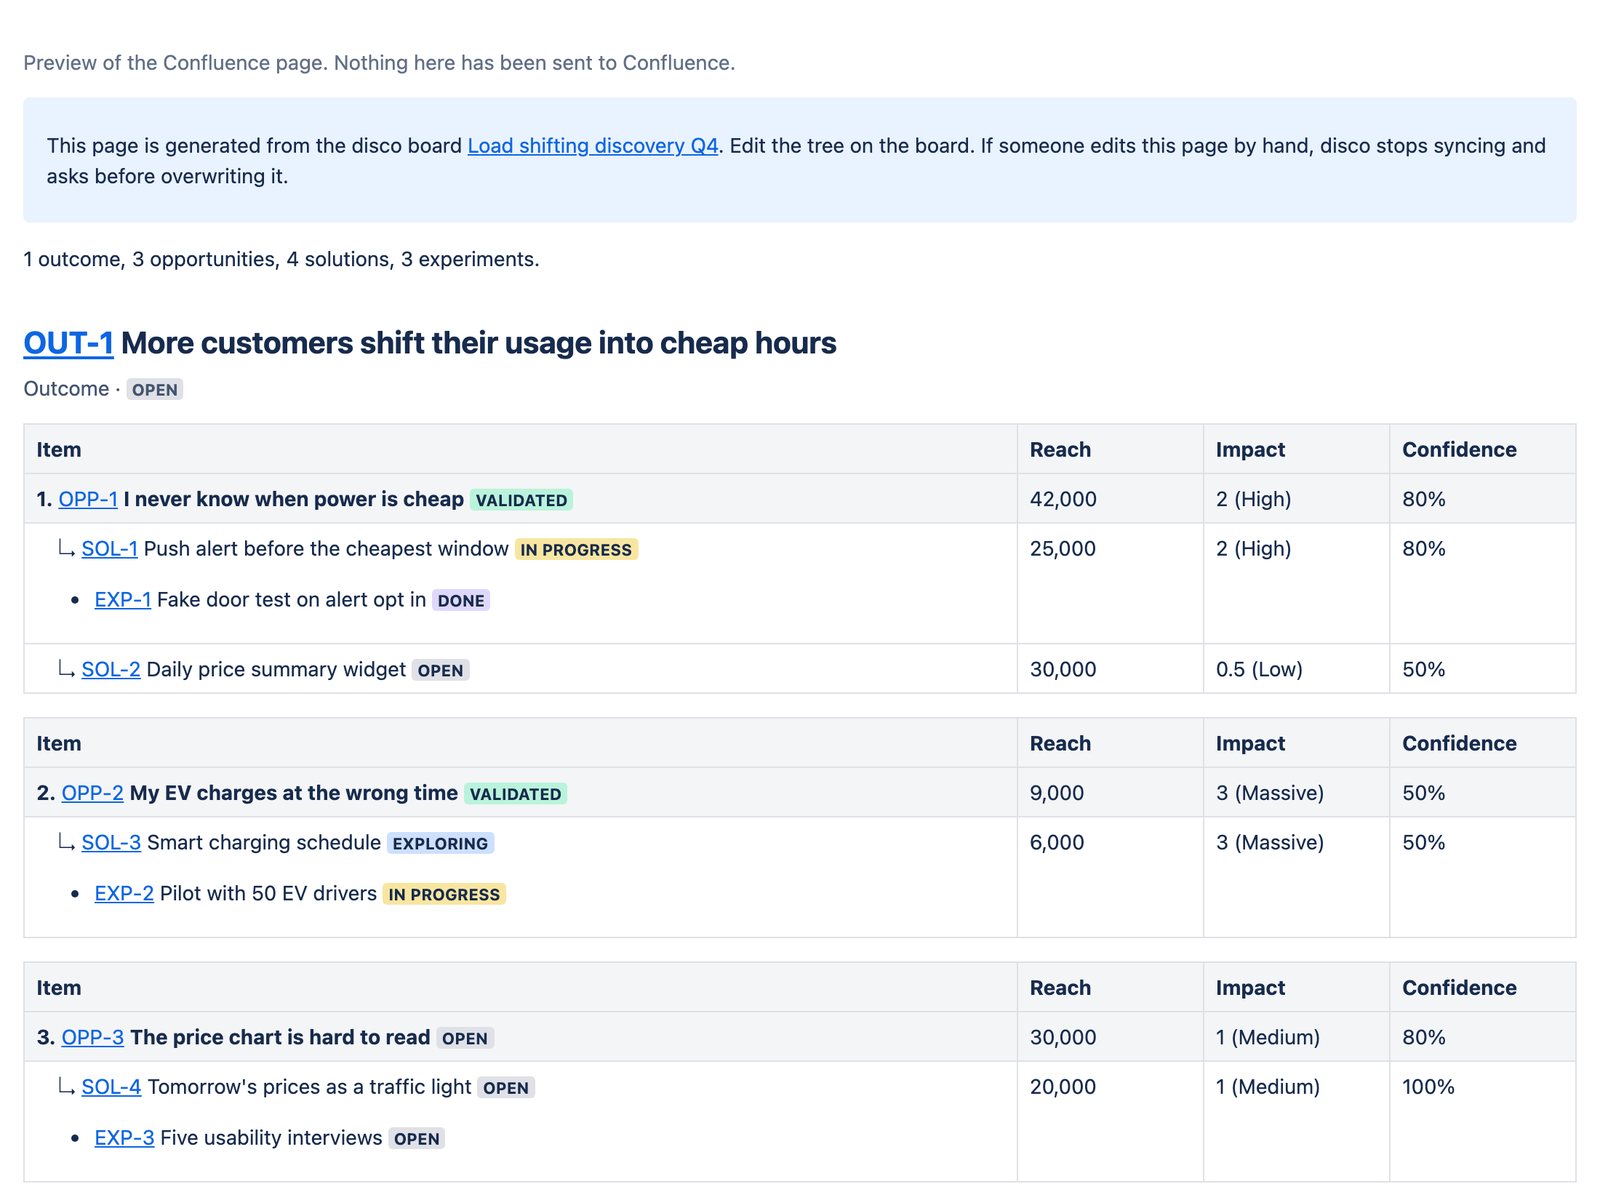Click the 3 (Massive) impact in OPP-2 row
Screen dimensions: 1600x1200
pos(1270,793)
